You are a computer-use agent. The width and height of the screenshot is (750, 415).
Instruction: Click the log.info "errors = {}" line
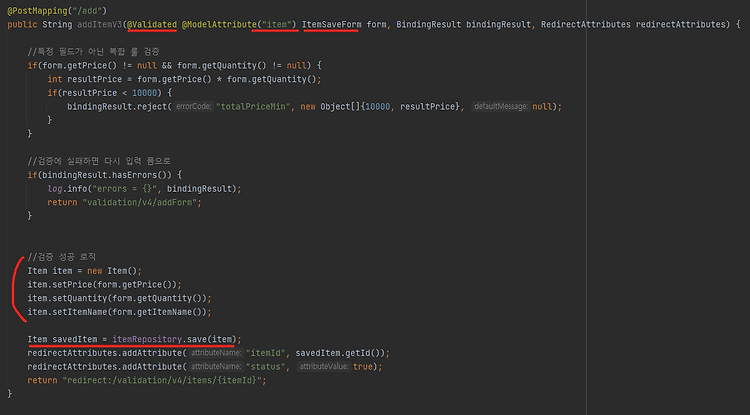pos(144,188)
